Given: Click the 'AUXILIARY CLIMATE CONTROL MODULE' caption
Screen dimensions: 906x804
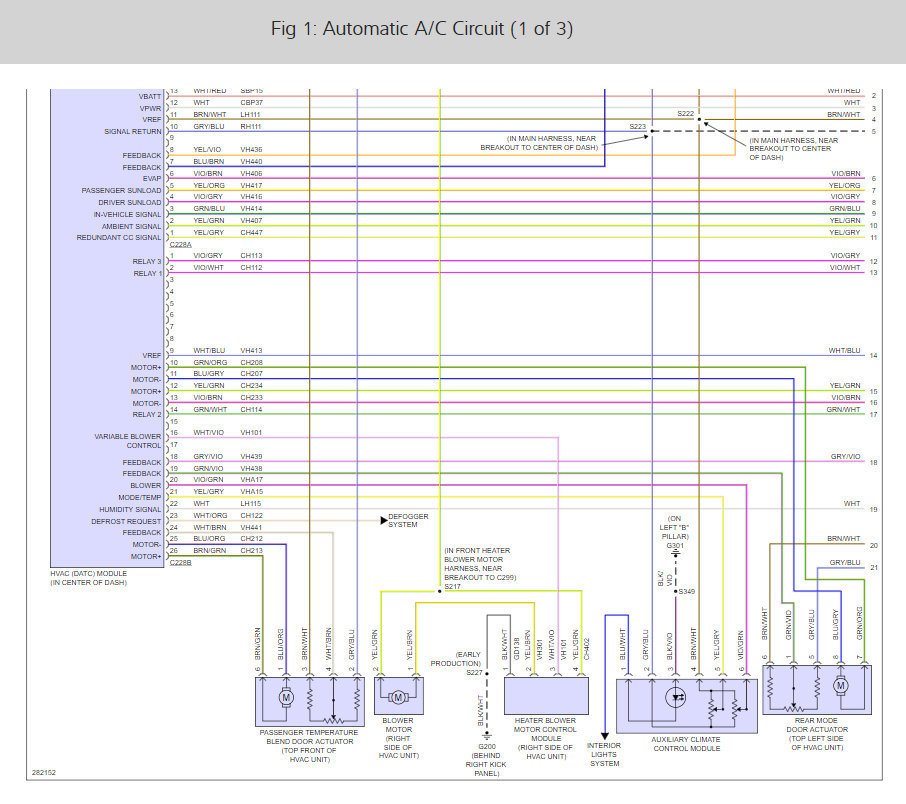Looking at the screenshot, I should pos(686,744).
